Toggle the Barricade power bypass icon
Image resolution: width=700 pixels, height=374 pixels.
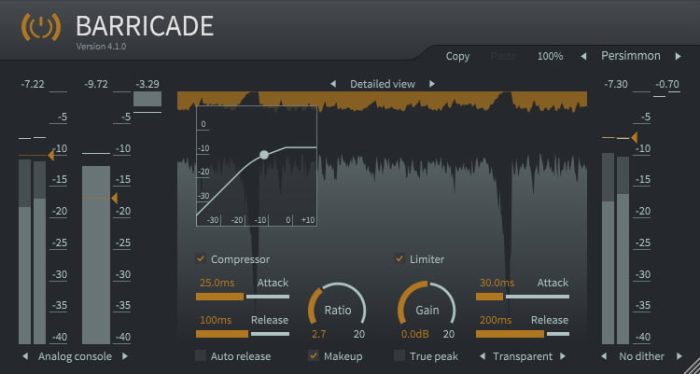click(x=41, y=28)
